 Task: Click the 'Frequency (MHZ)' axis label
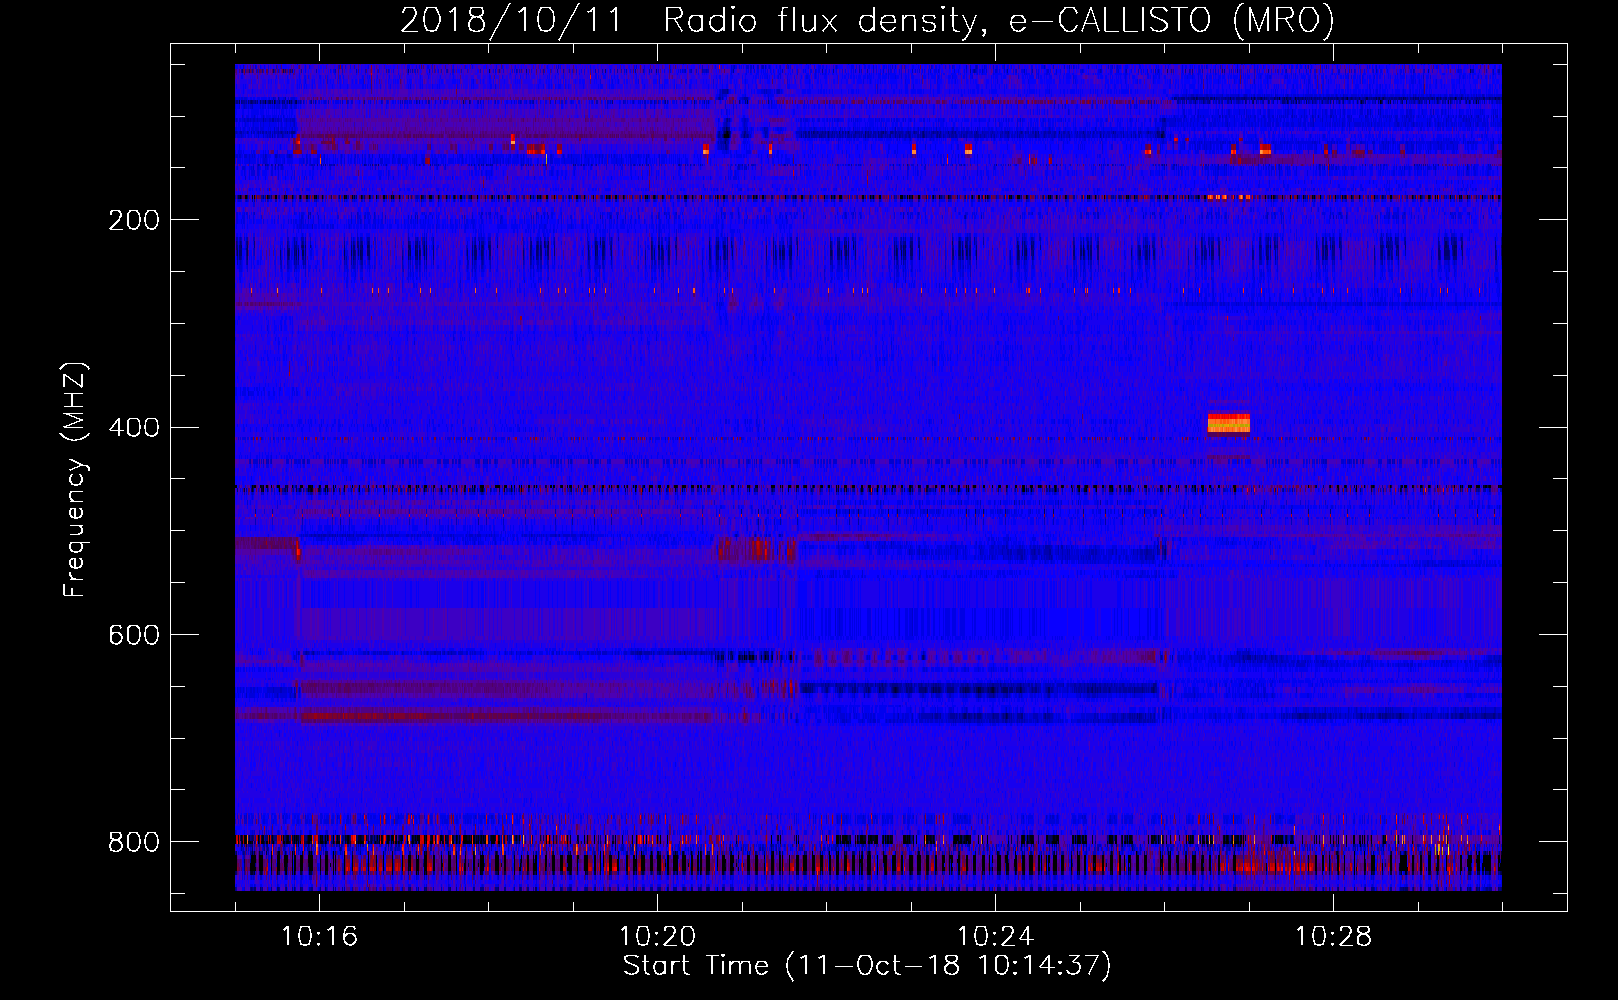tap(75, 479)
